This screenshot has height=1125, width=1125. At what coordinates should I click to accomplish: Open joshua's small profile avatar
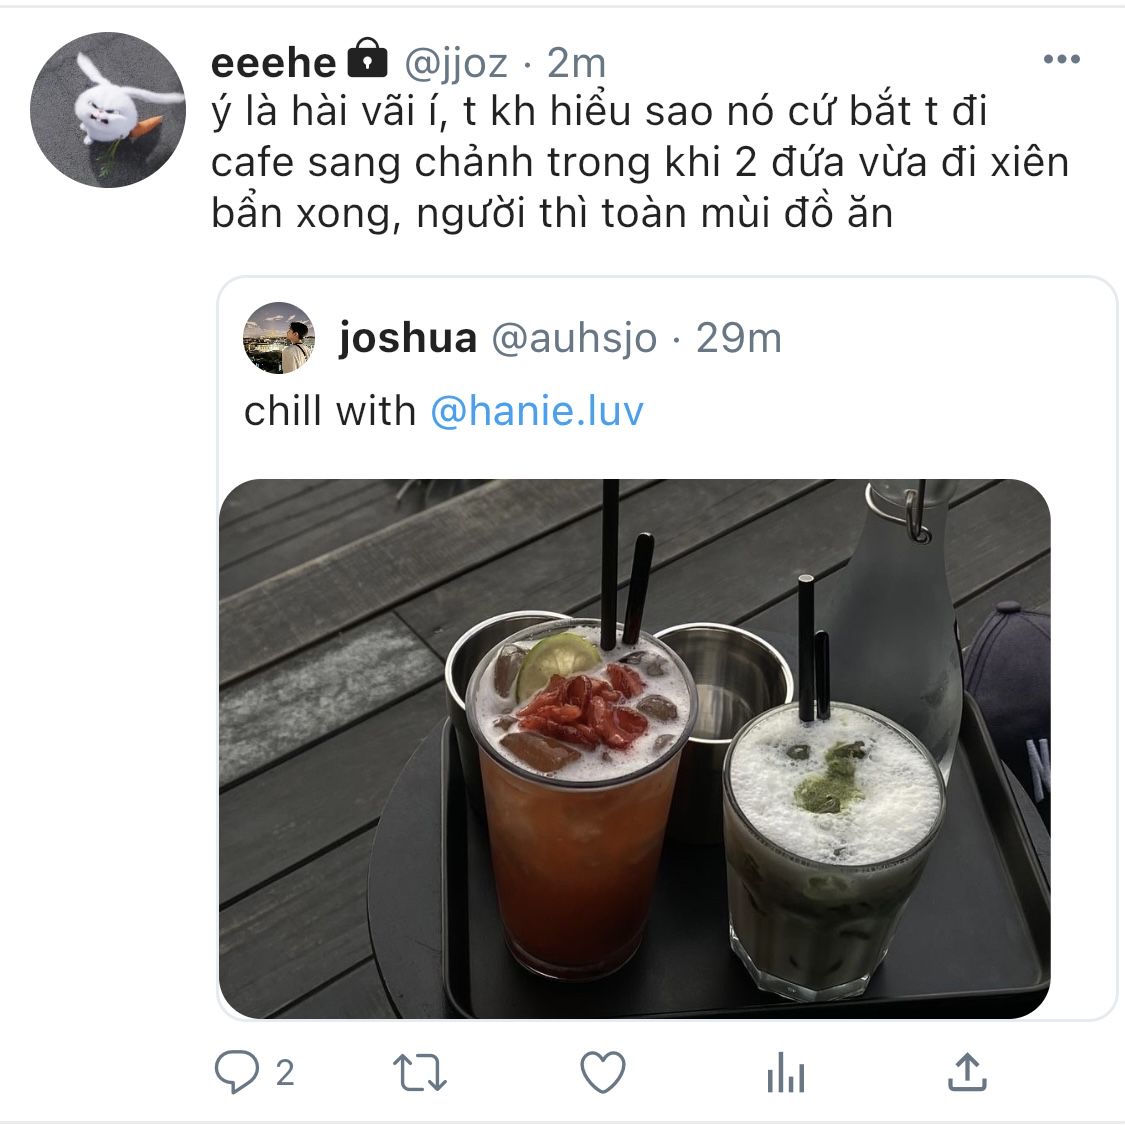click(x=279, y=338)
